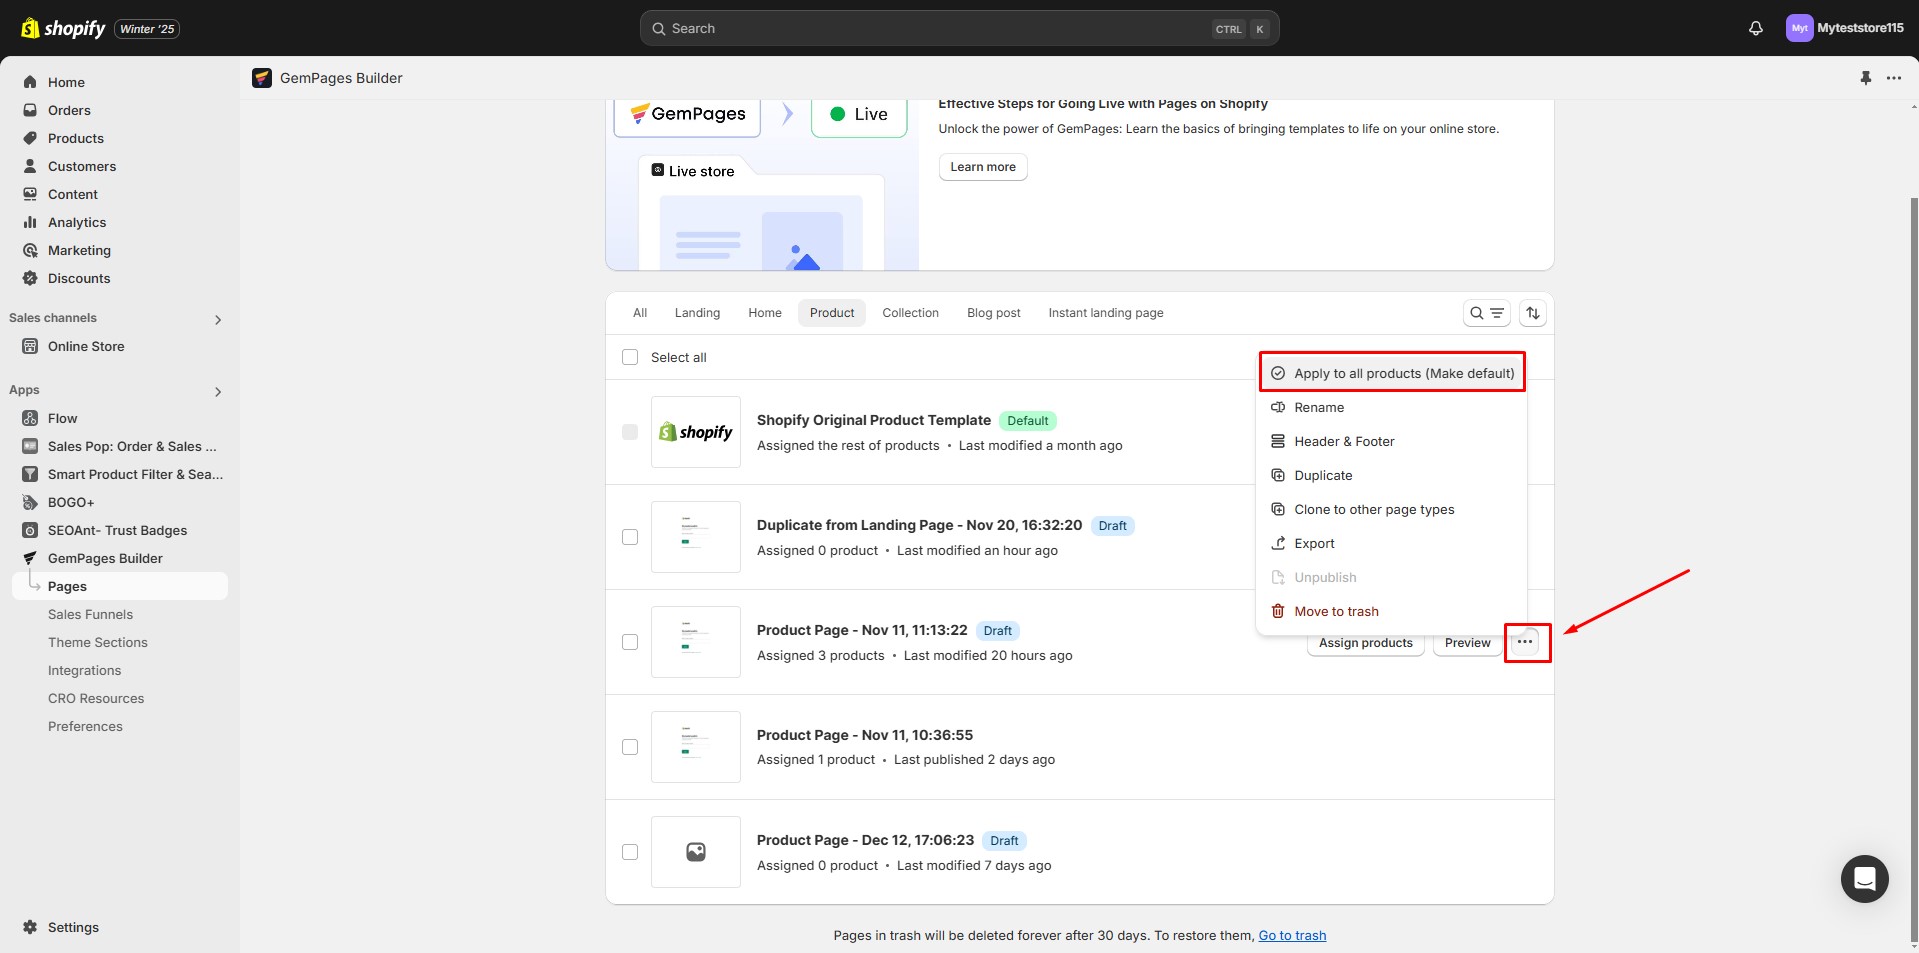Follow the Go to trash link
1919x953 pixels.
(x=1292, y=936)
